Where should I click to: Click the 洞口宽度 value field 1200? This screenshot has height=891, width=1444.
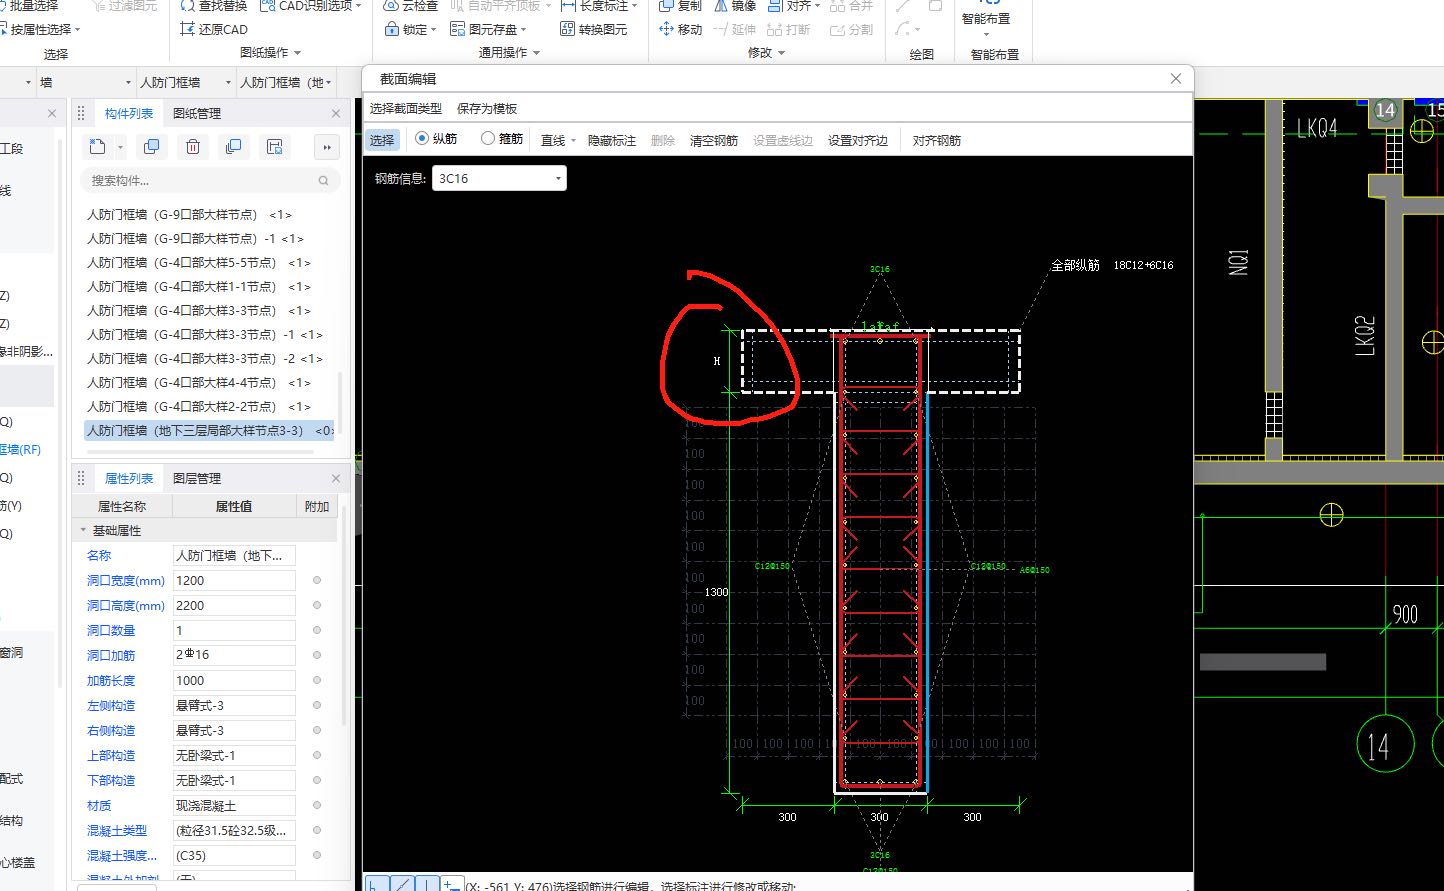[234, 580]
